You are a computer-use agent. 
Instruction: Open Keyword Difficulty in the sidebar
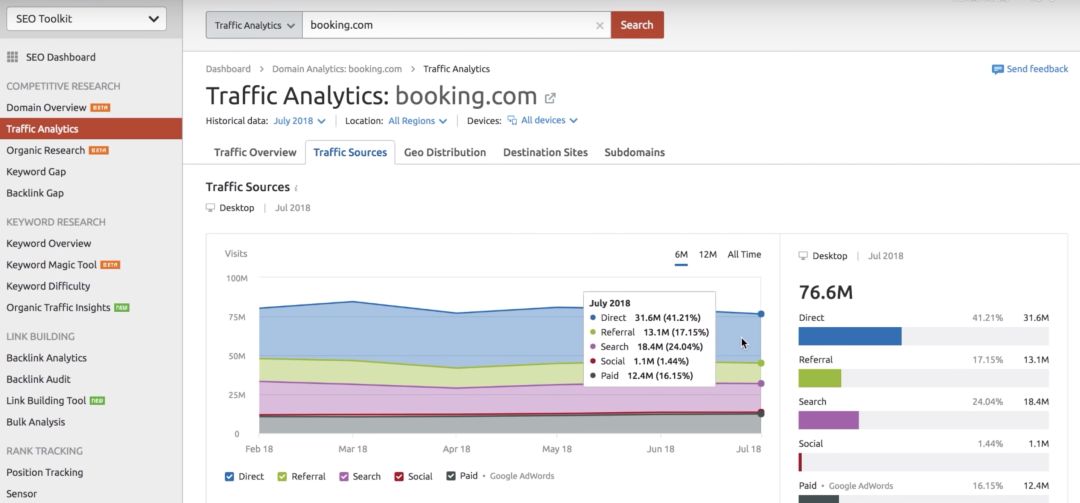(48, 286)
